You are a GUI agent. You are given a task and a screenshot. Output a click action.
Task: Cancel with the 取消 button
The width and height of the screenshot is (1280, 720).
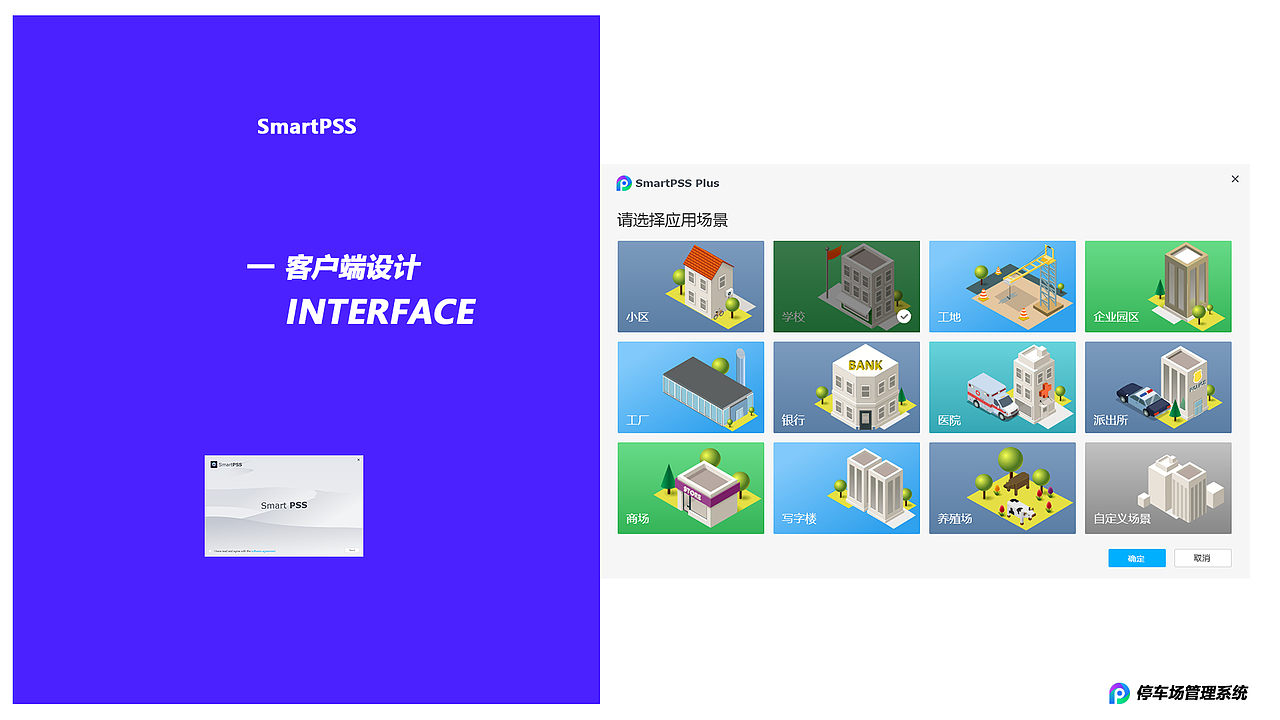coord(1203,558)
